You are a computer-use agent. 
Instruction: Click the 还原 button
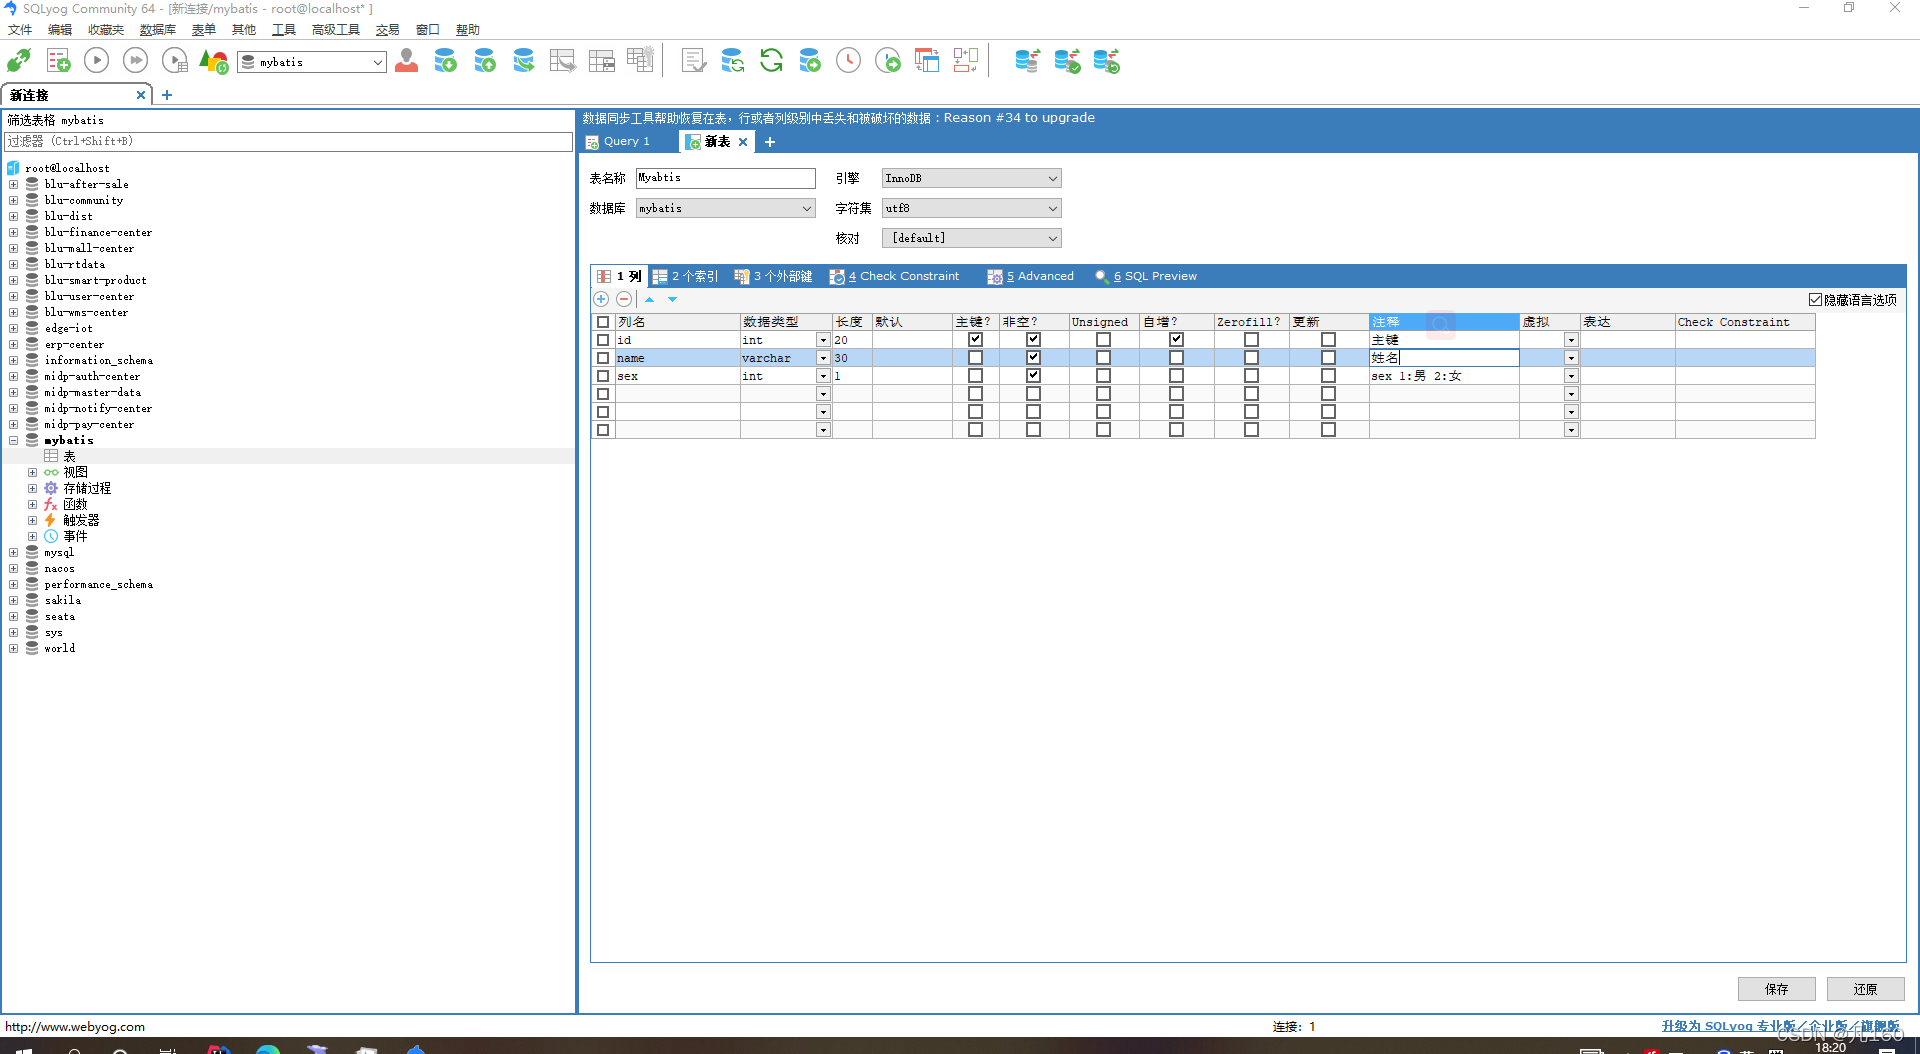(x=1865, y=989)
